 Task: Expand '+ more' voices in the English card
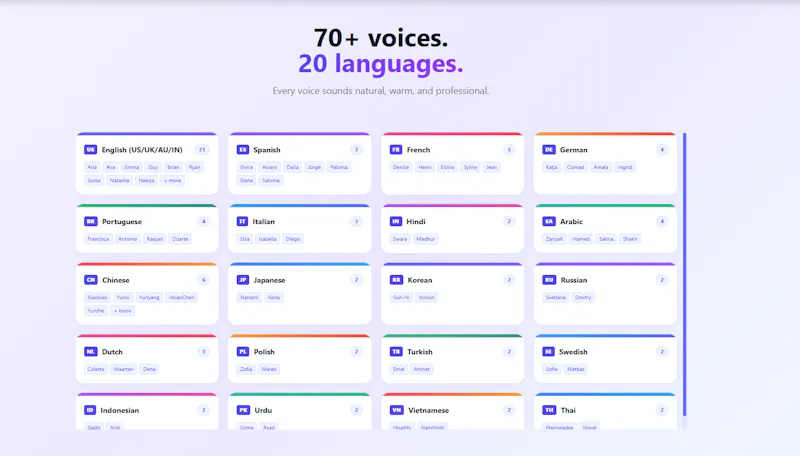(172, 180)
